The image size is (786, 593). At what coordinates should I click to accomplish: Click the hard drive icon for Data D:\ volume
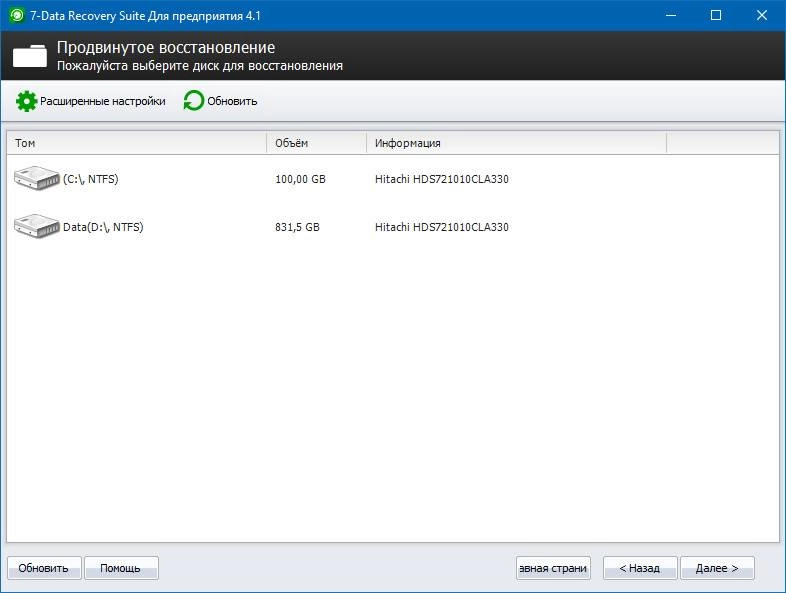[37, 227]
